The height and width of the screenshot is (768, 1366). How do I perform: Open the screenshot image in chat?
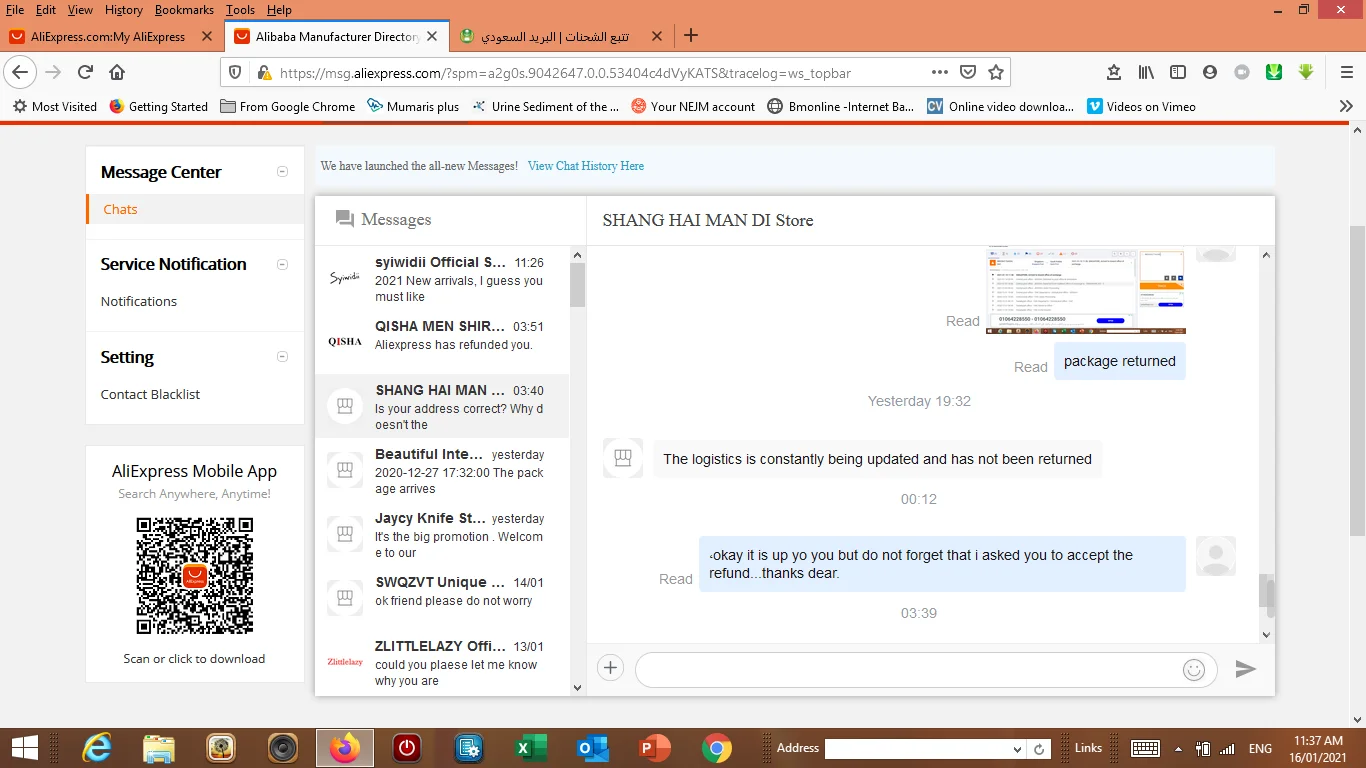tap(1085, 290)
